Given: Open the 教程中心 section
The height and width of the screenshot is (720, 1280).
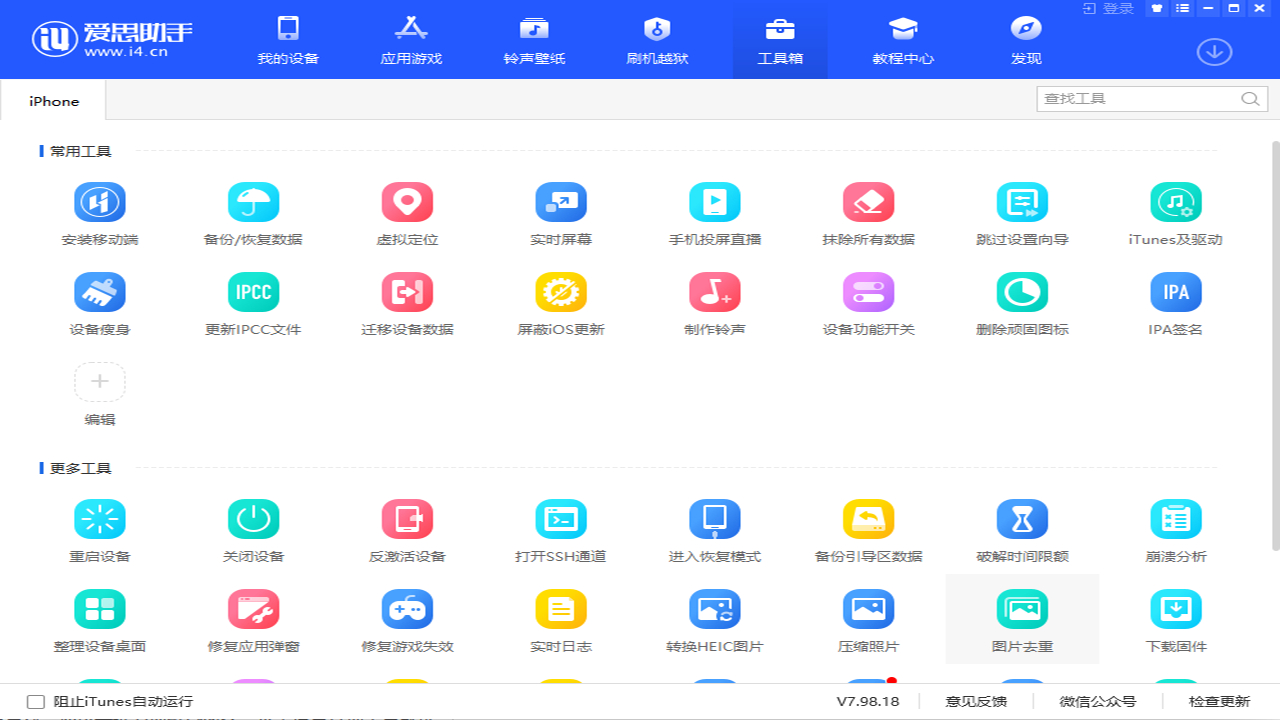Looking at the screenshot, I should click(902, 40).
